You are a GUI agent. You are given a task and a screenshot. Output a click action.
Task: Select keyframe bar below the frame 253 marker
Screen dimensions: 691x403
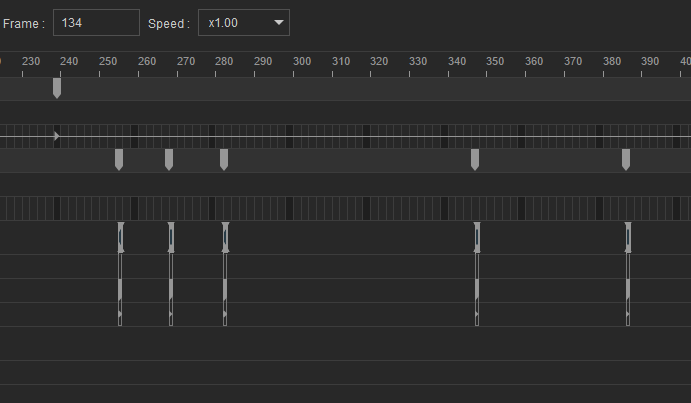[121, 238]
